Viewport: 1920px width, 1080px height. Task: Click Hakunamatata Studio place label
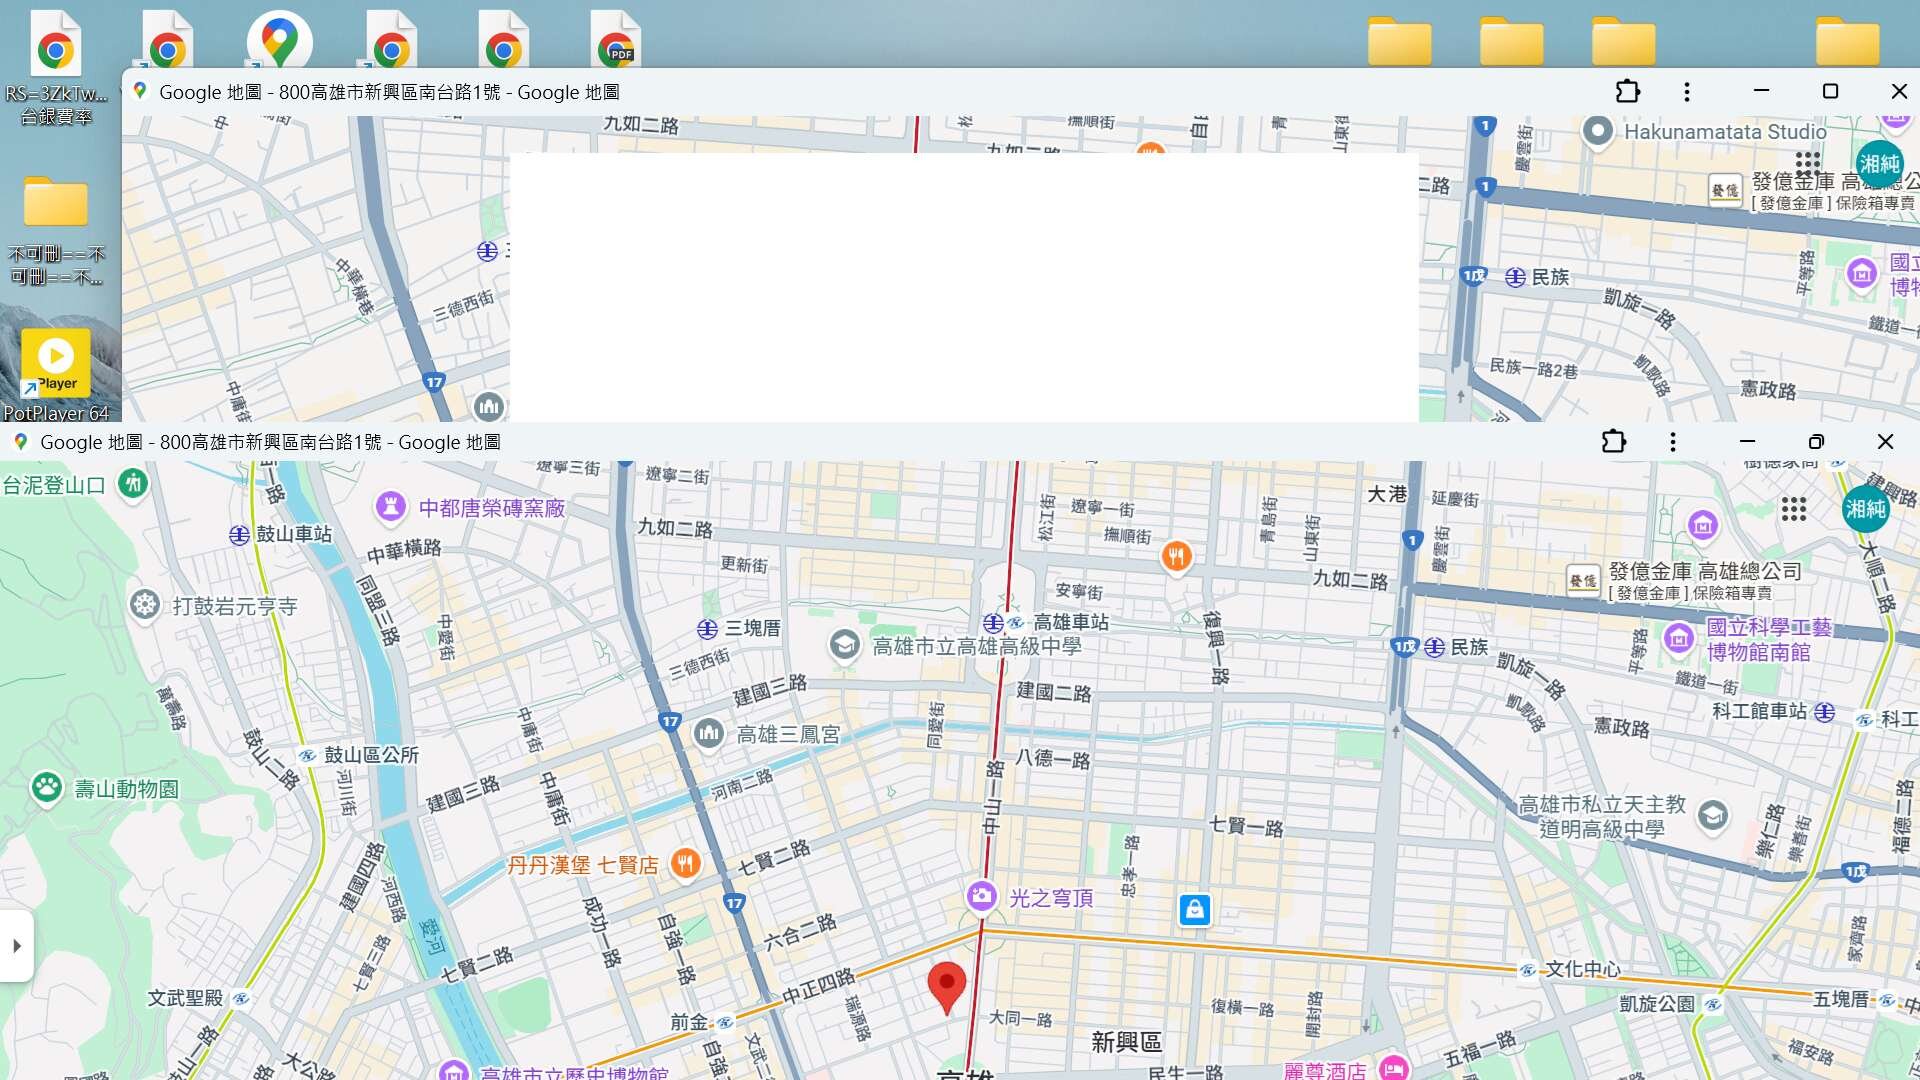[1724, 132]
